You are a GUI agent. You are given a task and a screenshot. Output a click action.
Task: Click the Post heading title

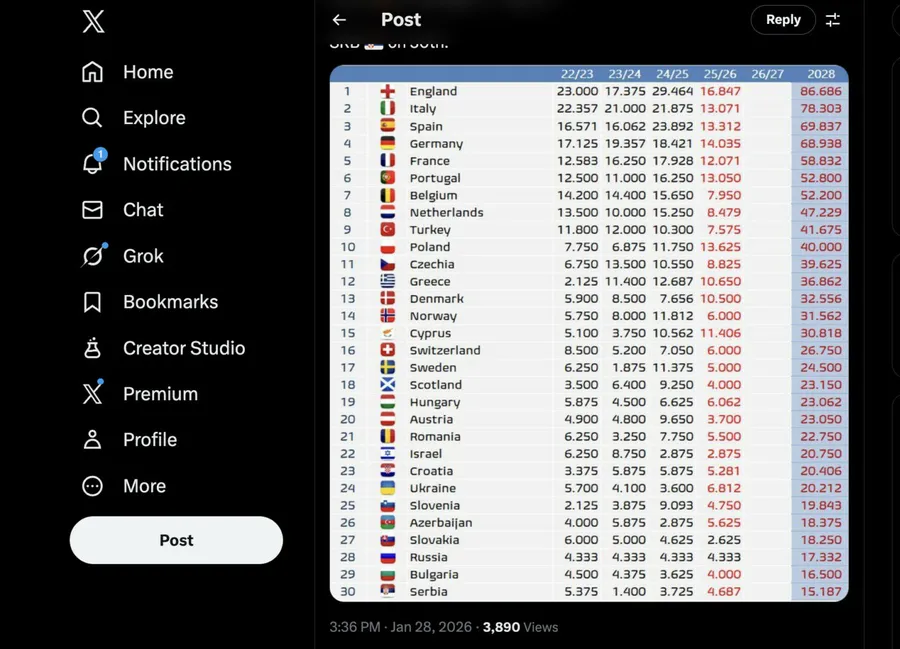tap(401, 20)
